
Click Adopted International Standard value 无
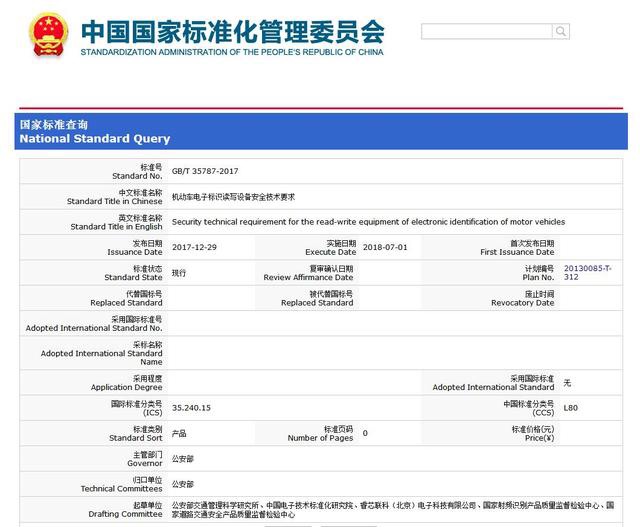[x=567, y=382]
